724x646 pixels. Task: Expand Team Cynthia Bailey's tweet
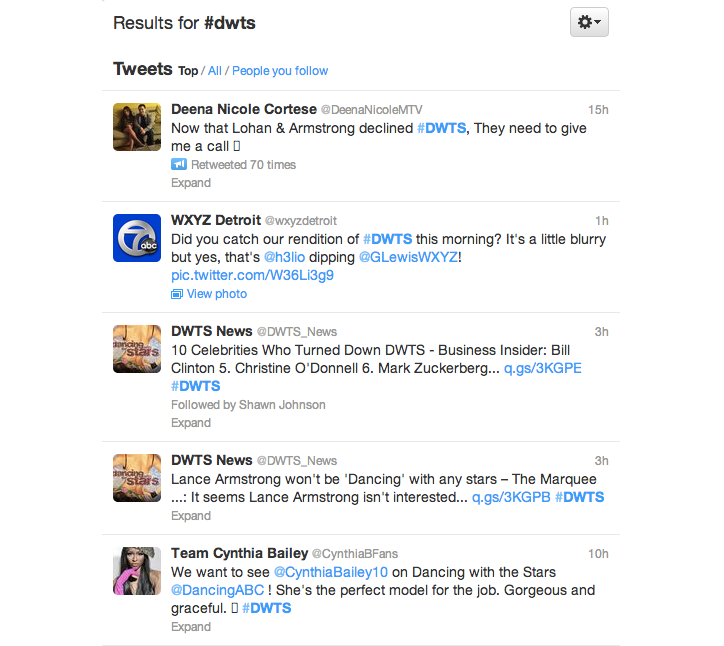pos(191,627)
